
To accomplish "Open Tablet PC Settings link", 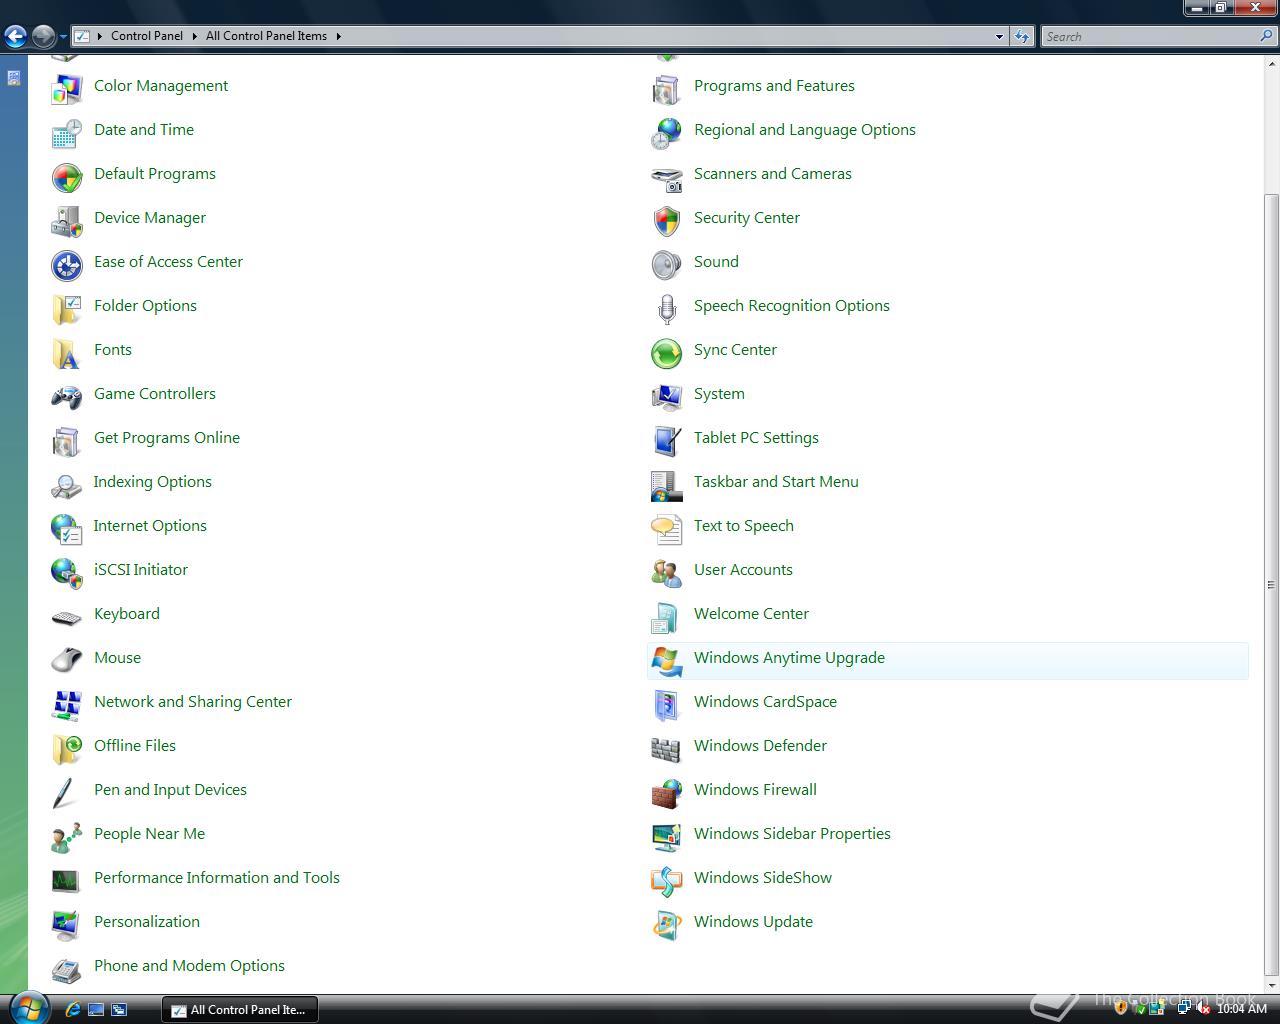I will [756, 438].
